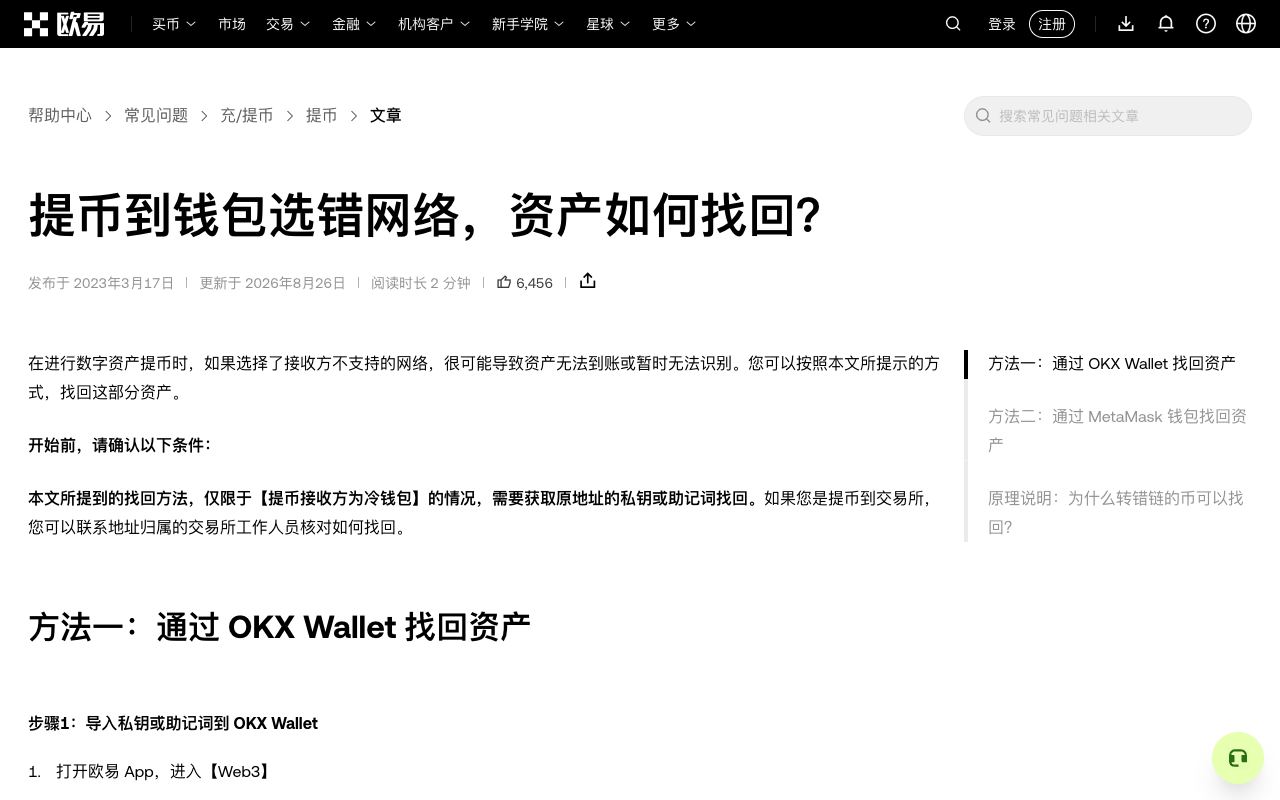
Task: Share the article via share icon
Action: 588,281
